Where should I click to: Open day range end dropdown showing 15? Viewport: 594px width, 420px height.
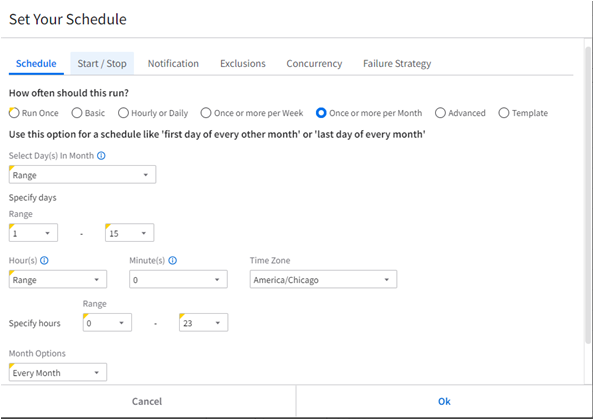130,233
